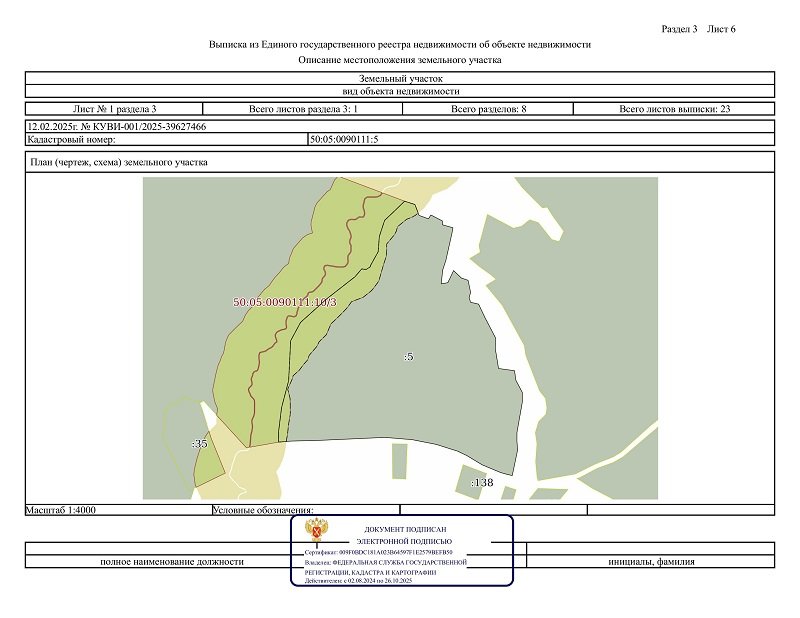This screenshot has width=800, height=618.
Task: Click the Раздел 3 Лист 6 page header
Action: pyautogui.click(x=698, y=28)
